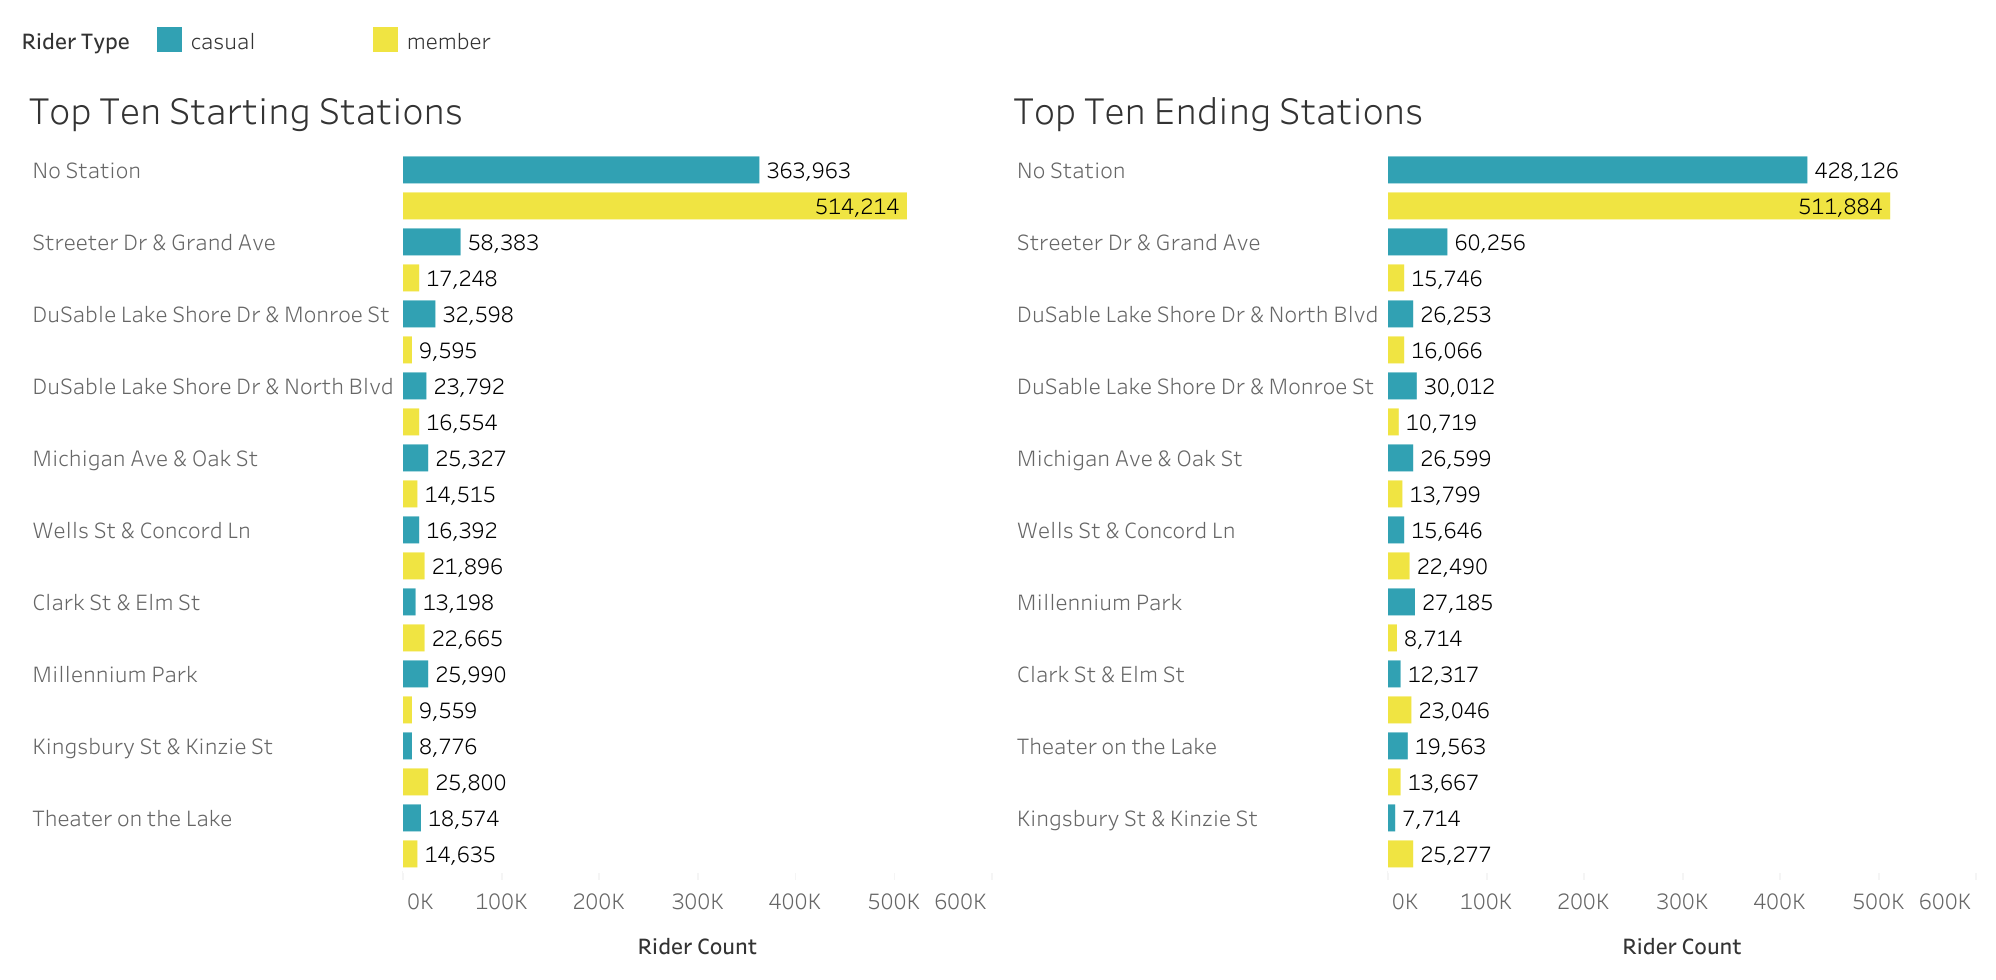Image resolution: width=1996 pixels, height=980 pixels.
Task: Select the 'casual' legend label
Action: tap(222, 42)
